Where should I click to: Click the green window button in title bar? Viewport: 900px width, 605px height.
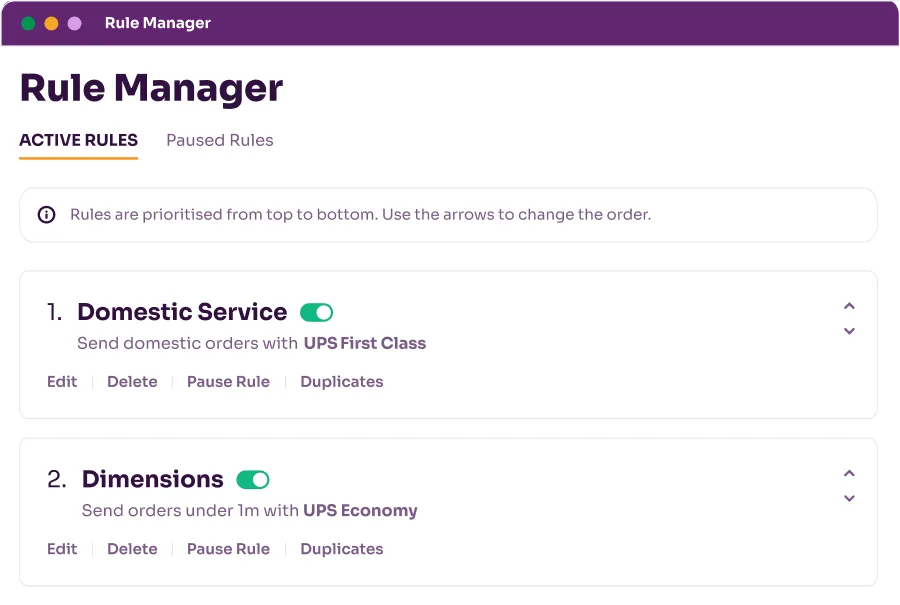coord(28,24)
